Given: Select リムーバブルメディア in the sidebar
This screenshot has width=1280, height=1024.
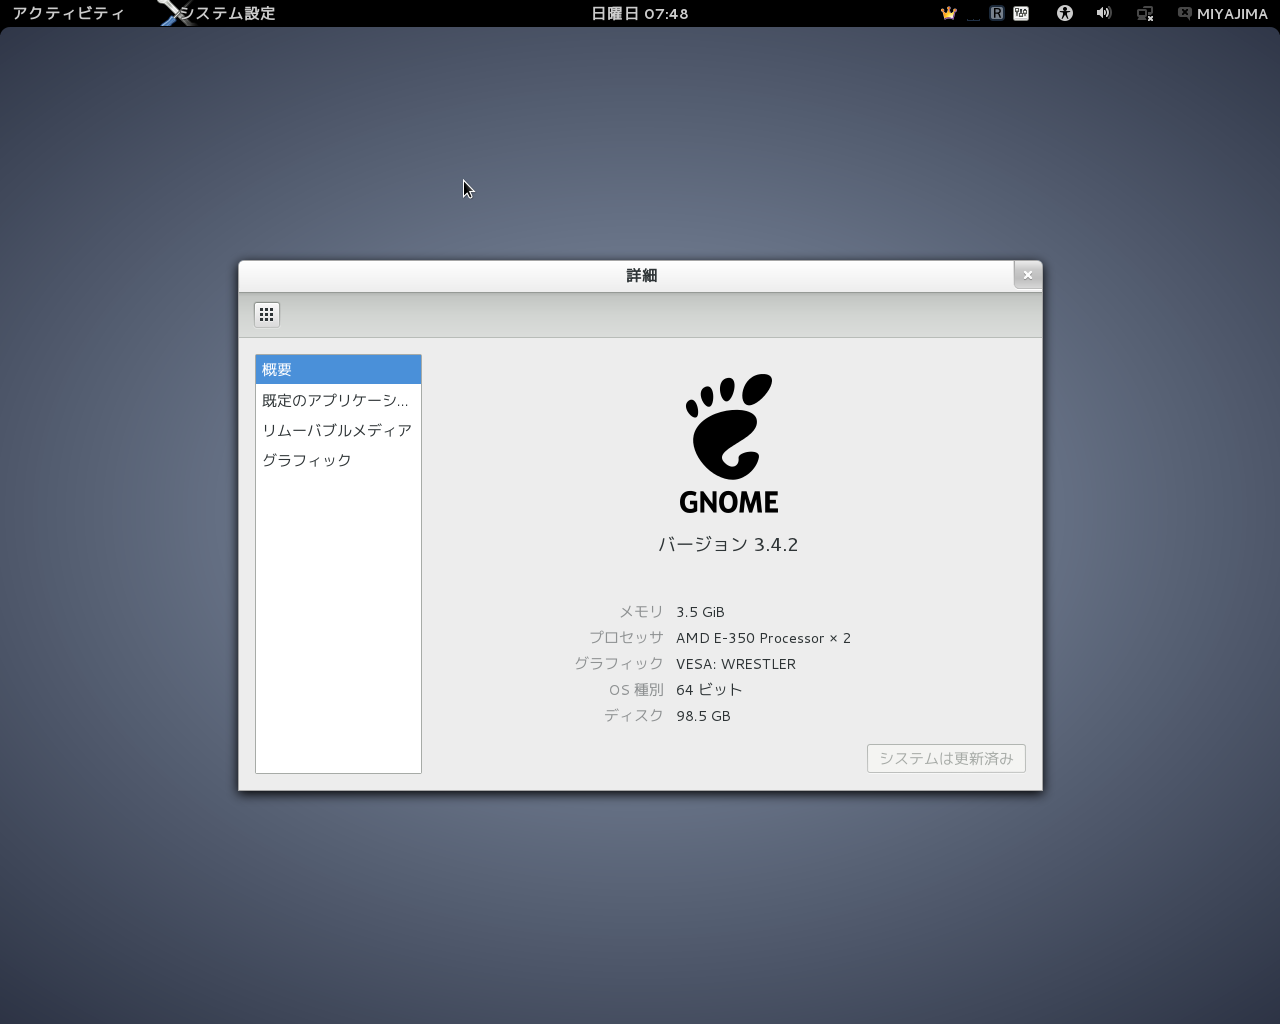Looking at the screenshot, I should pyautogui.click(x=338, y=430).
